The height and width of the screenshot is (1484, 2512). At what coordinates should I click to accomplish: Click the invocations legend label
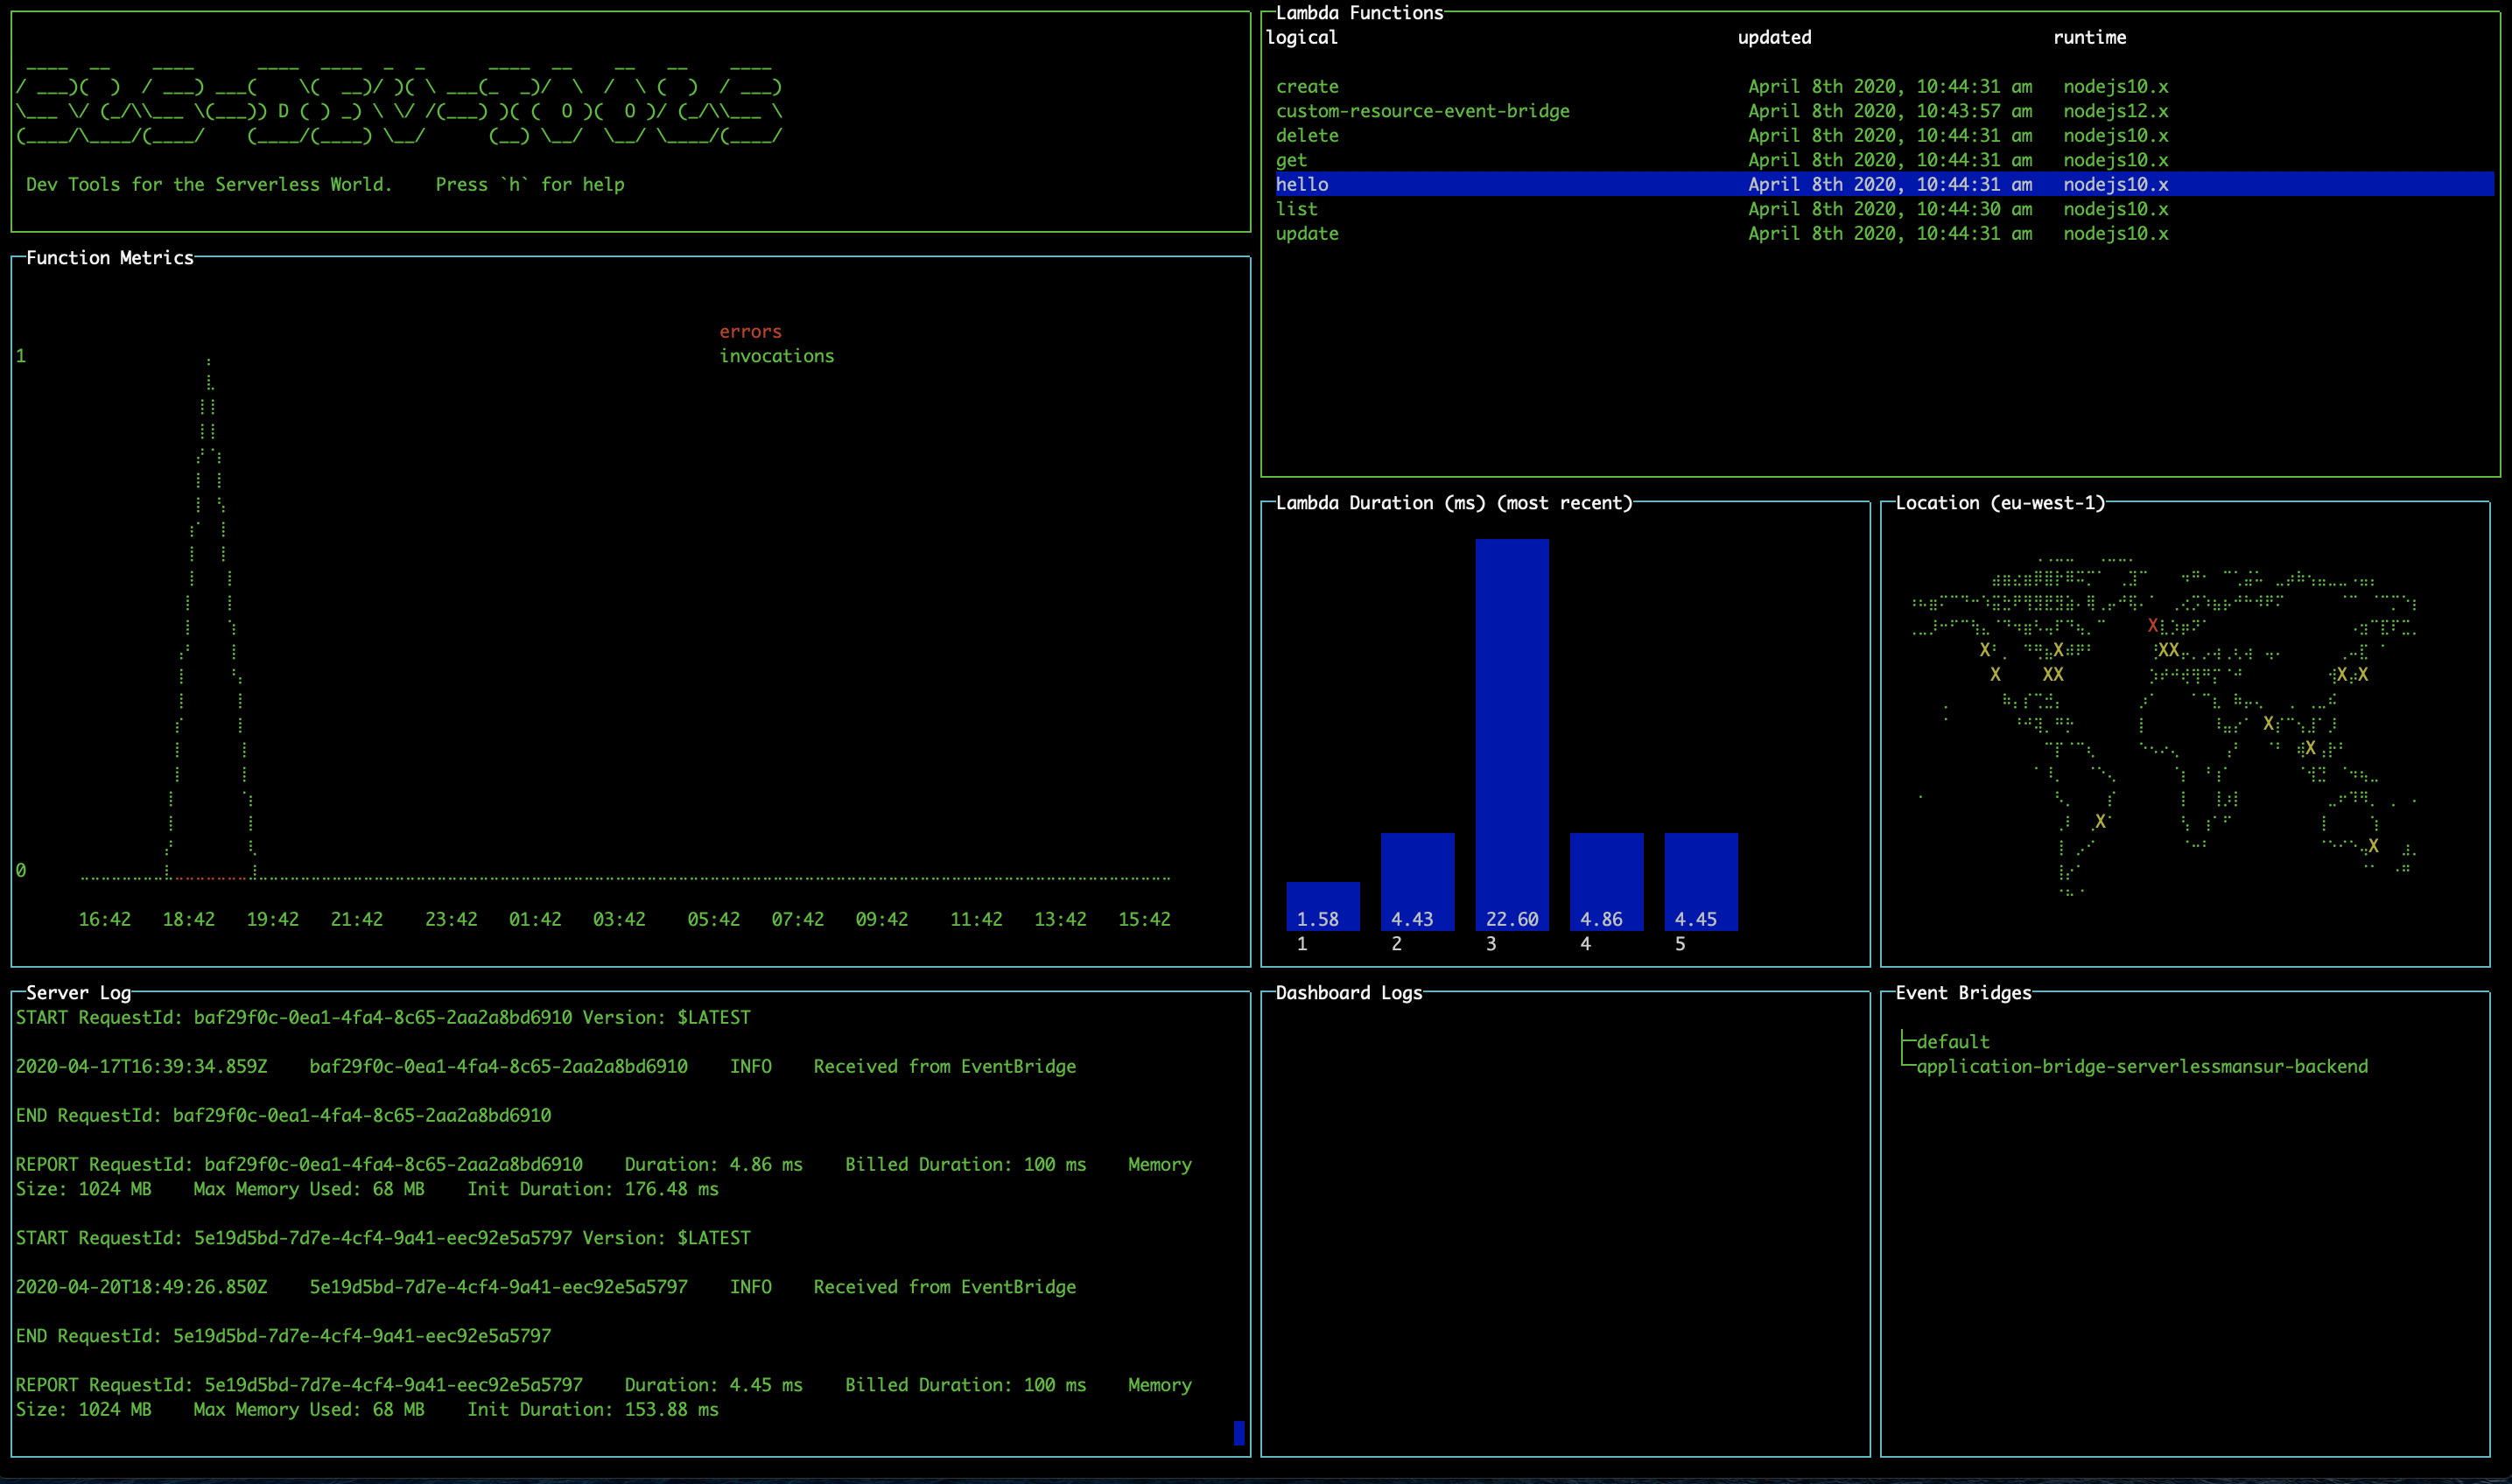[776, 356]
